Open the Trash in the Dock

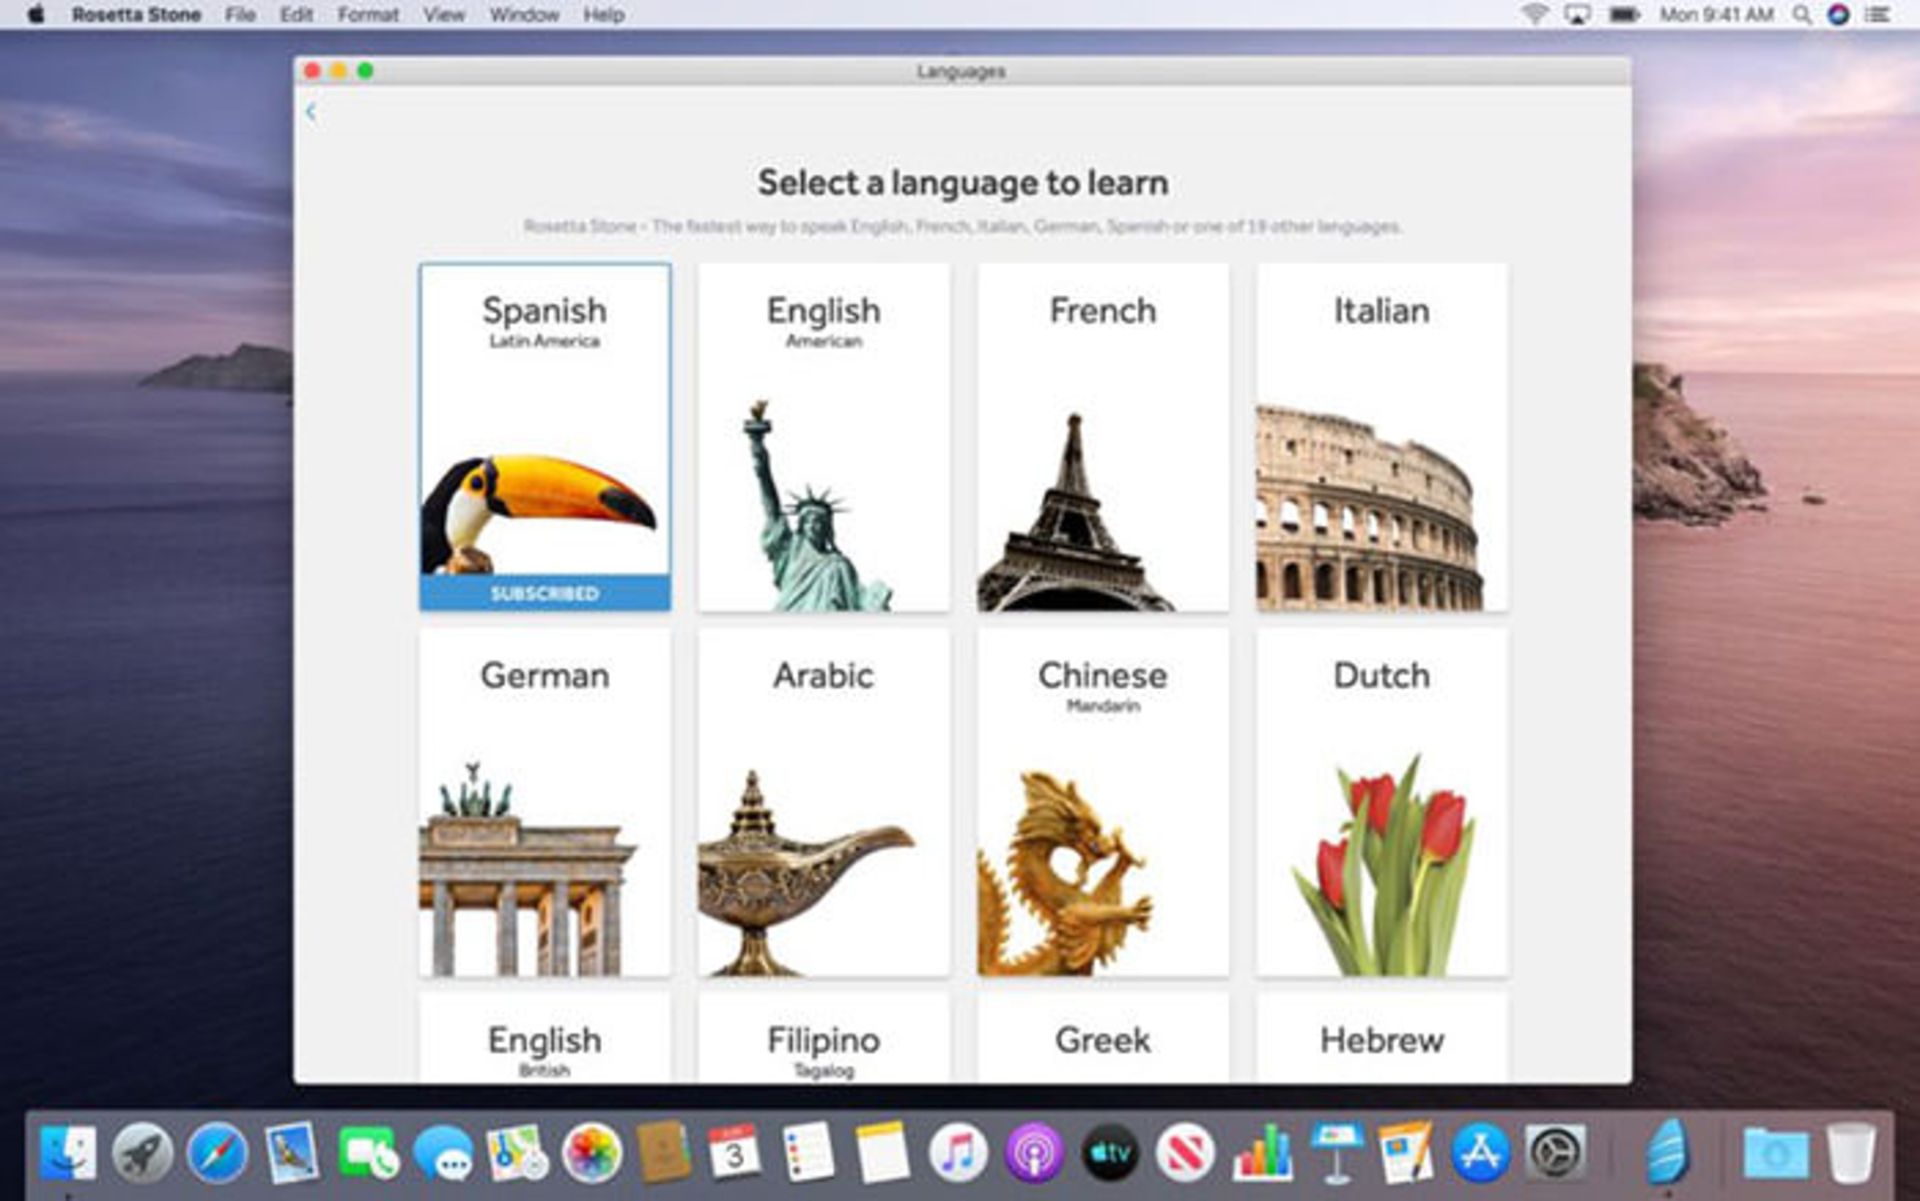[x=1851, y=1153]
